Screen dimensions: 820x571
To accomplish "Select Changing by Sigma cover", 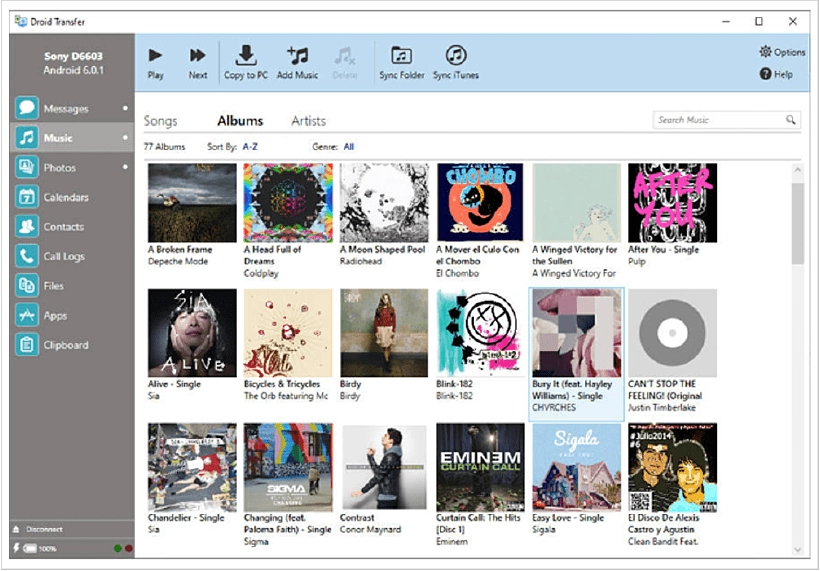I will 288,467.
